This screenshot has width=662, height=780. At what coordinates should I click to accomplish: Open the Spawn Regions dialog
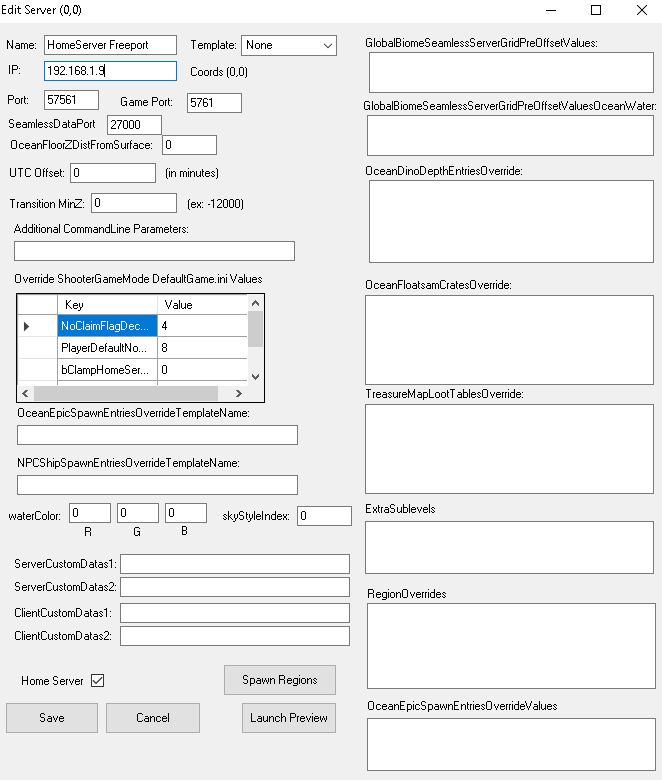pos(280,680)
